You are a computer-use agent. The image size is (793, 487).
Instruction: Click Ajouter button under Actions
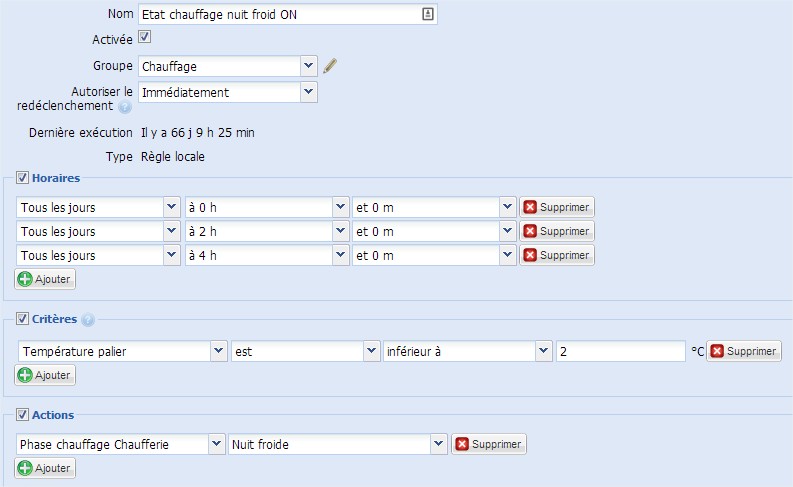point(45,468)
